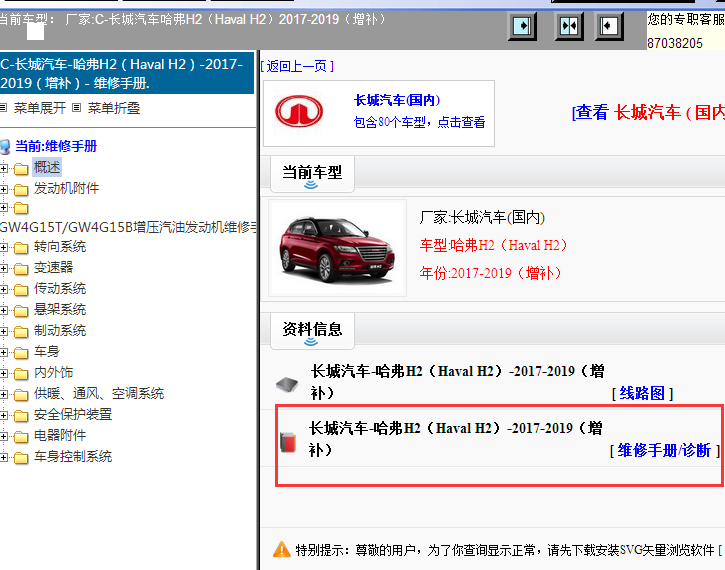Click 厂家:长城汽车(国内) text
The width and height of the screenshot is (725, 570).
482,217
